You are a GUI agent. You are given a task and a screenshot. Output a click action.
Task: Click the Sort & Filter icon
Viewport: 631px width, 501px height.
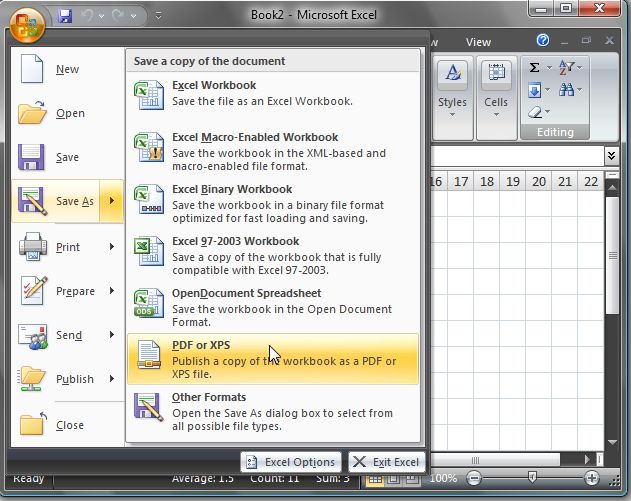coord(567,68)
